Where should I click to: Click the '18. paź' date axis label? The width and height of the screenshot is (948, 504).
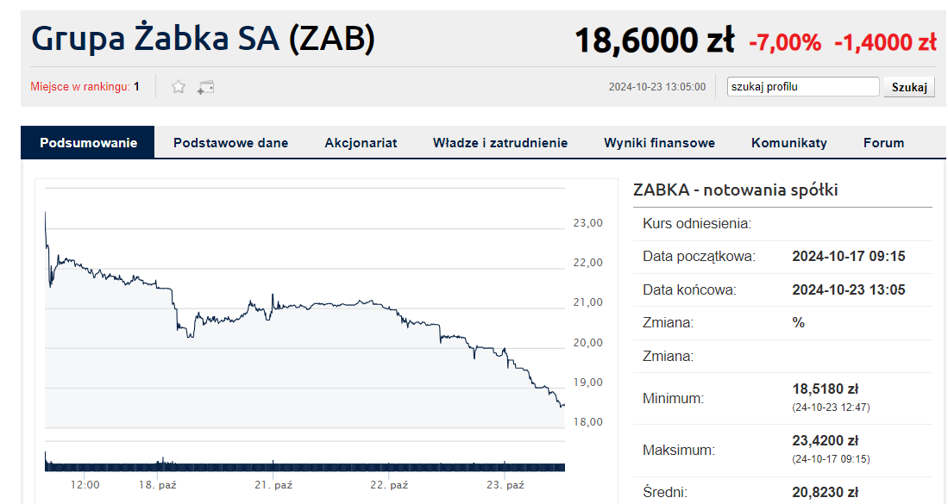157,485
